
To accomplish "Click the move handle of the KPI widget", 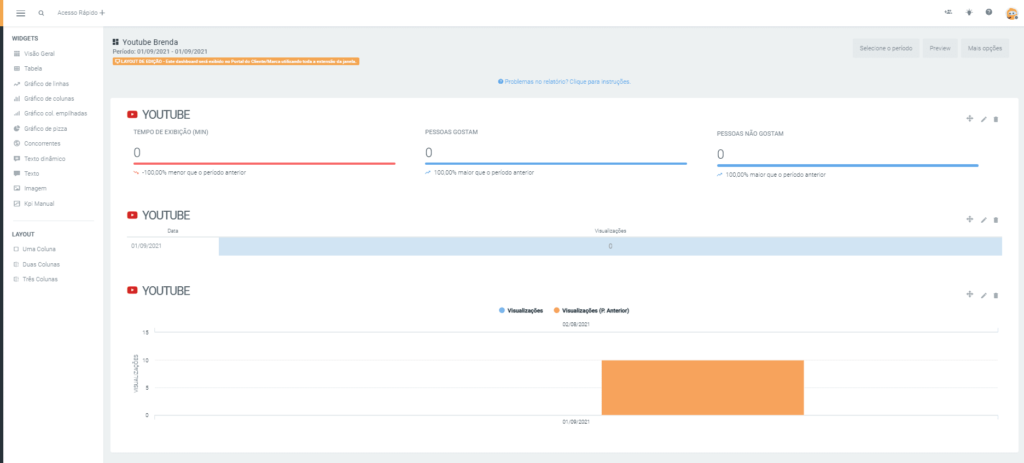I will (970, 119).
